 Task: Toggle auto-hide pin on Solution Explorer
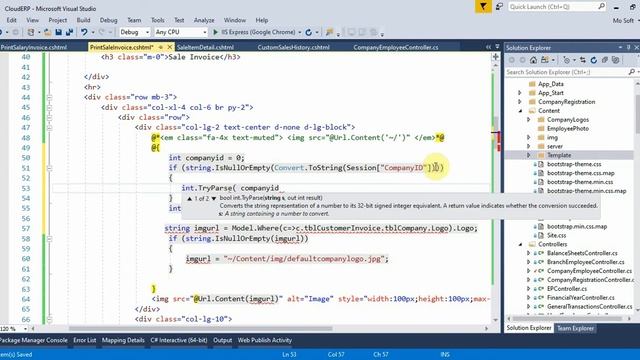[x=629, y=47]
